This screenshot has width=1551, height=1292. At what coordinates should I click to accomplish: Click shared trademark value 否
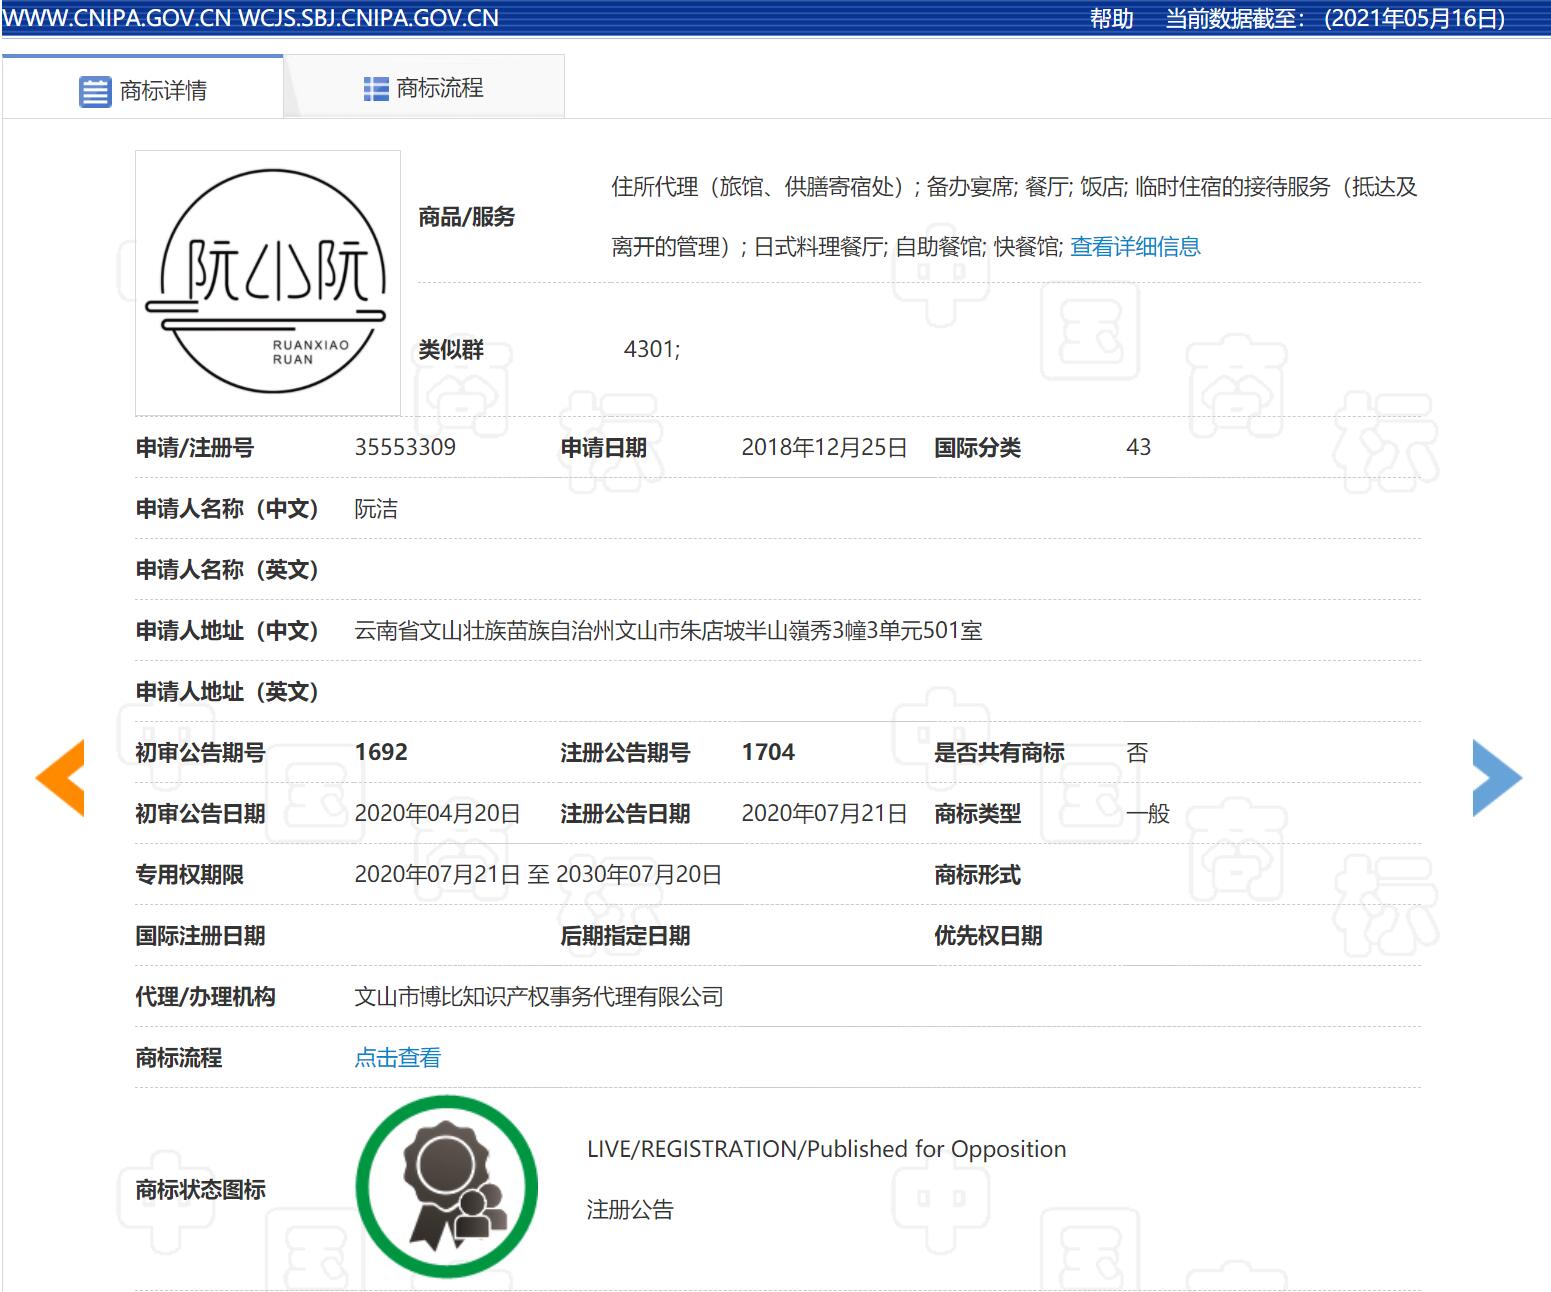coord(1137,752)
